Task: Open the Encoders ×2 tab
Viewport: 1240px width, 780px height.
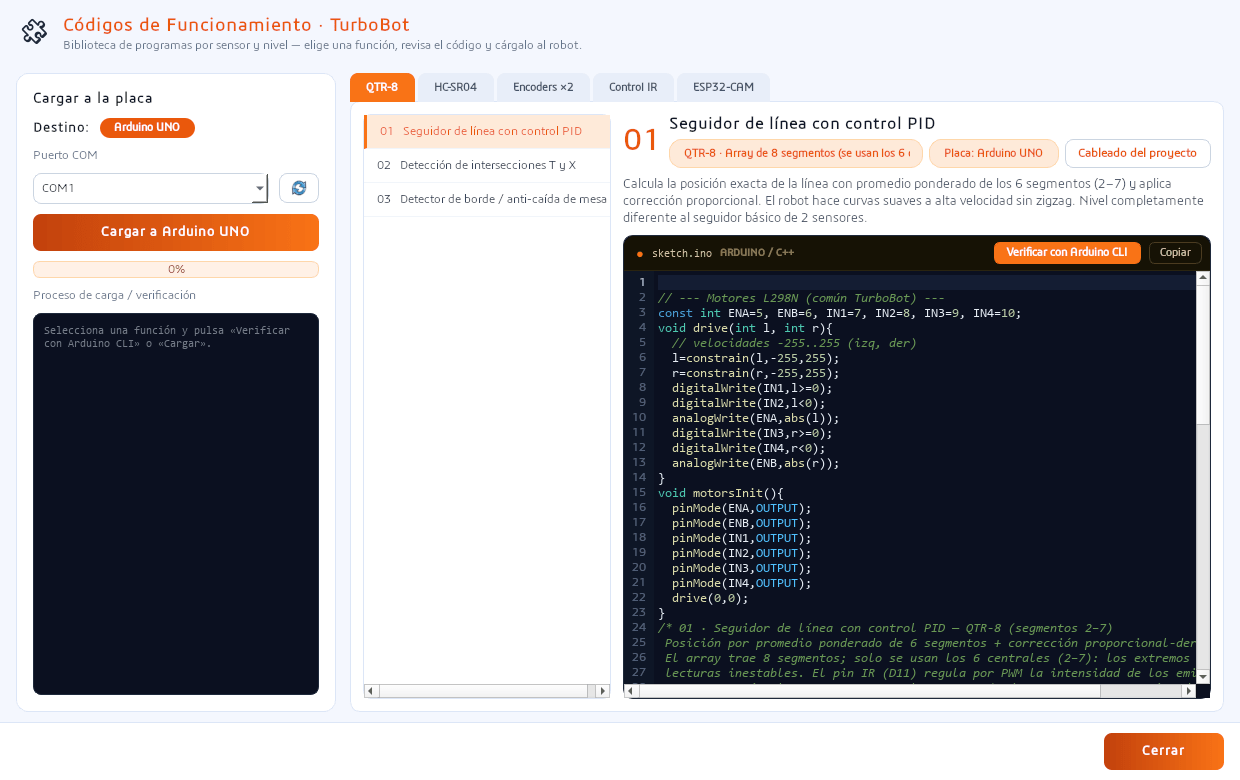Action: 543,87
